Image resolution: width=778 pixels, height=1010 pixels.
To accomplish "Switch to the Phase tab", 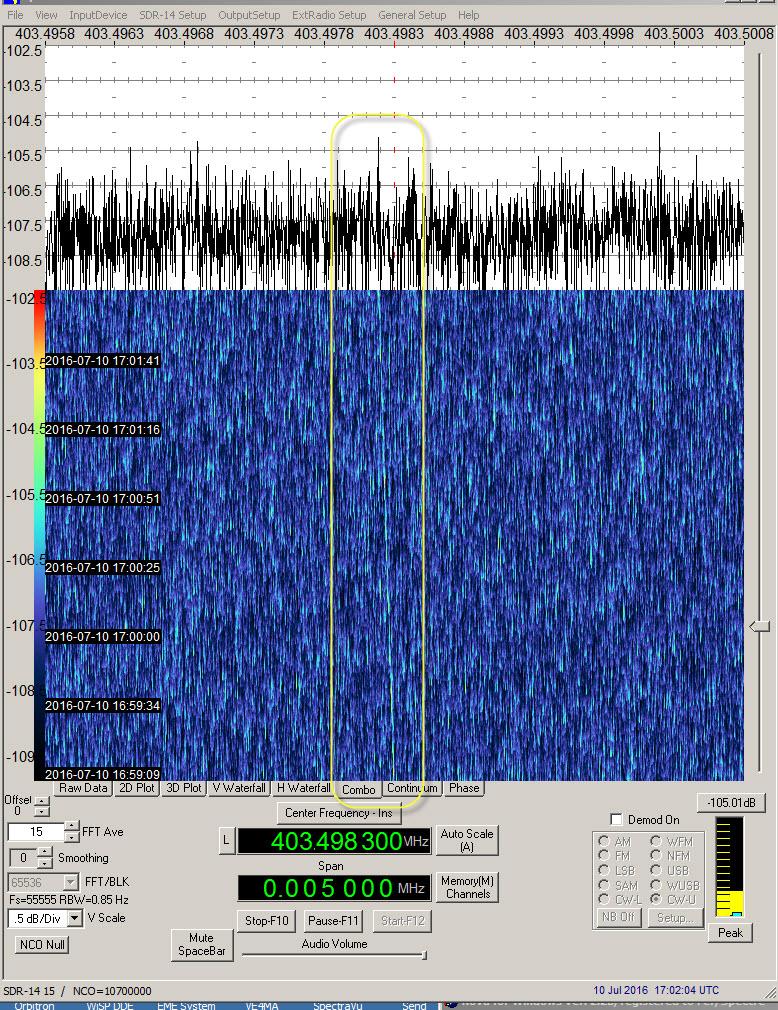I will click(464, 788).
